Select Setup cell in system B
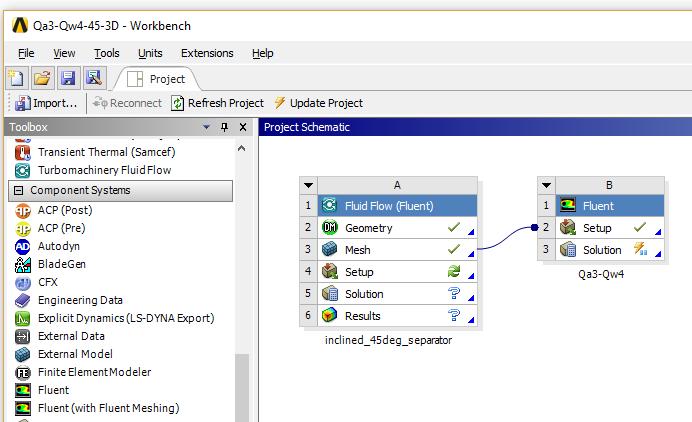 click(610, 228)
